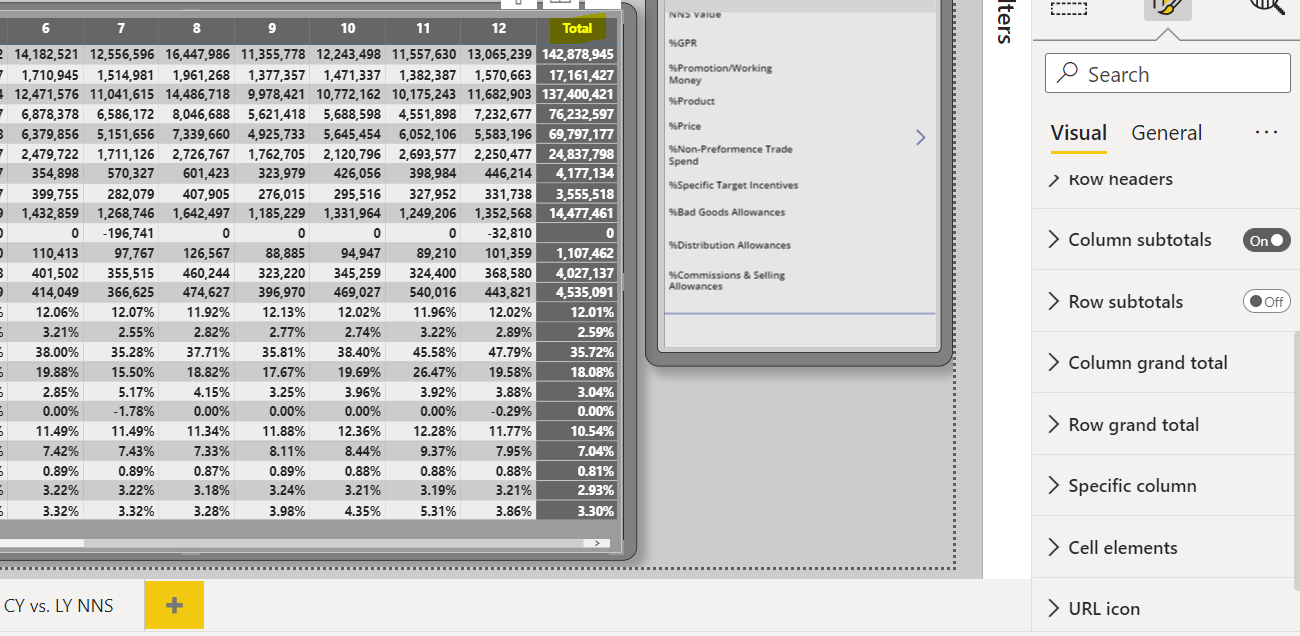Click total cell 142,878,945
This screenshot has height=636, width=1300.
(577, 54)
